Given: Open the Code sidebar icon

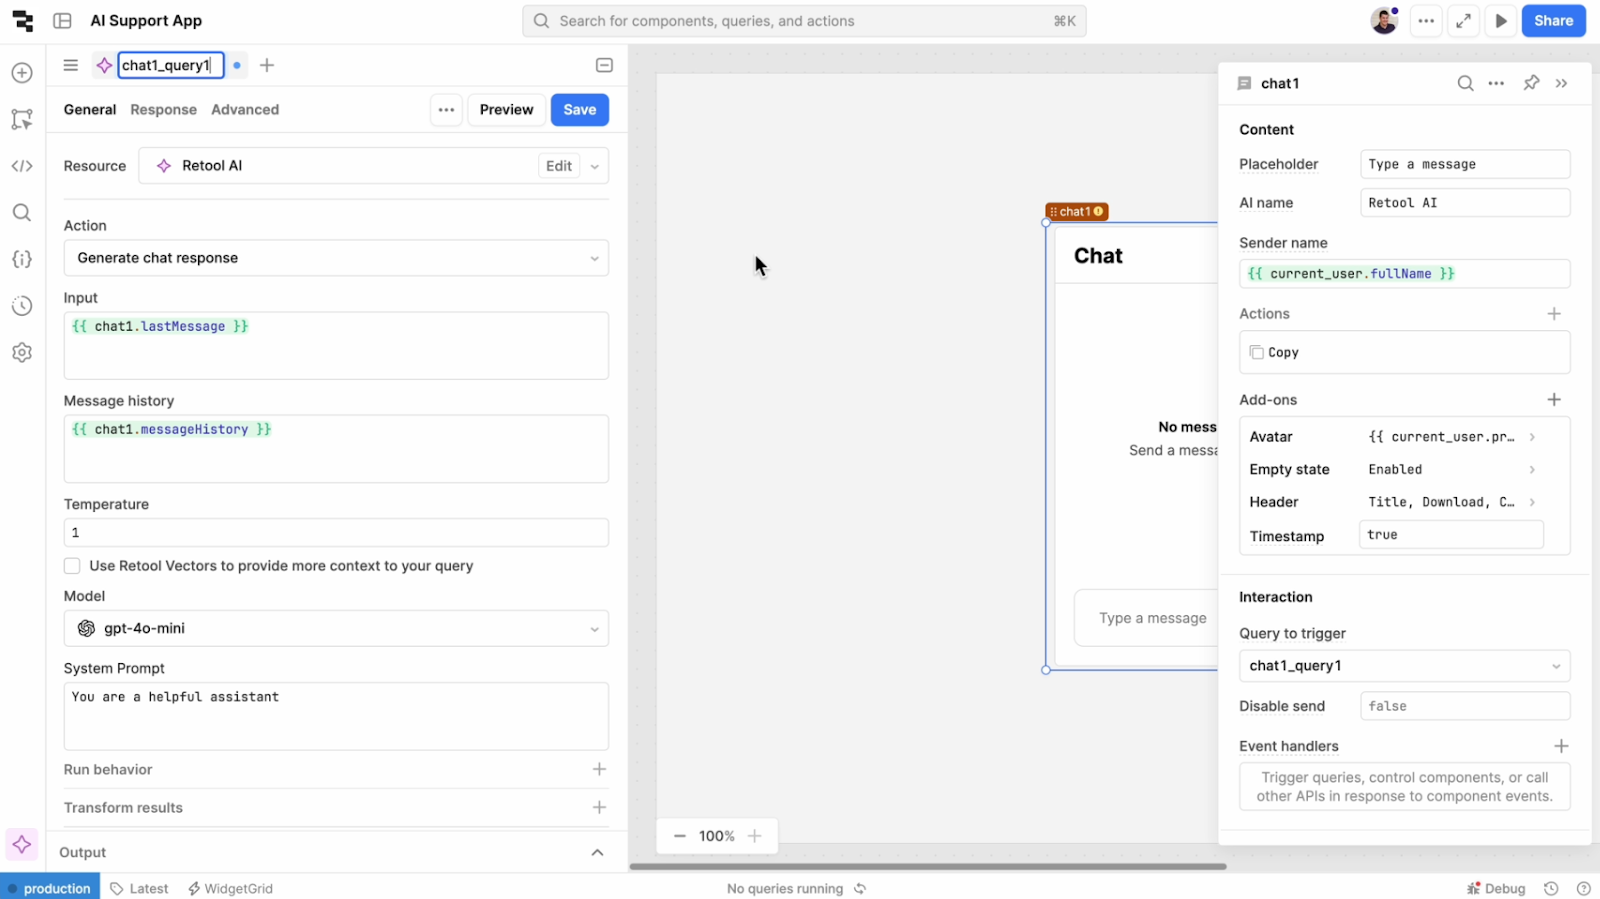Looking at the screenshot, I should pos(22,166).
